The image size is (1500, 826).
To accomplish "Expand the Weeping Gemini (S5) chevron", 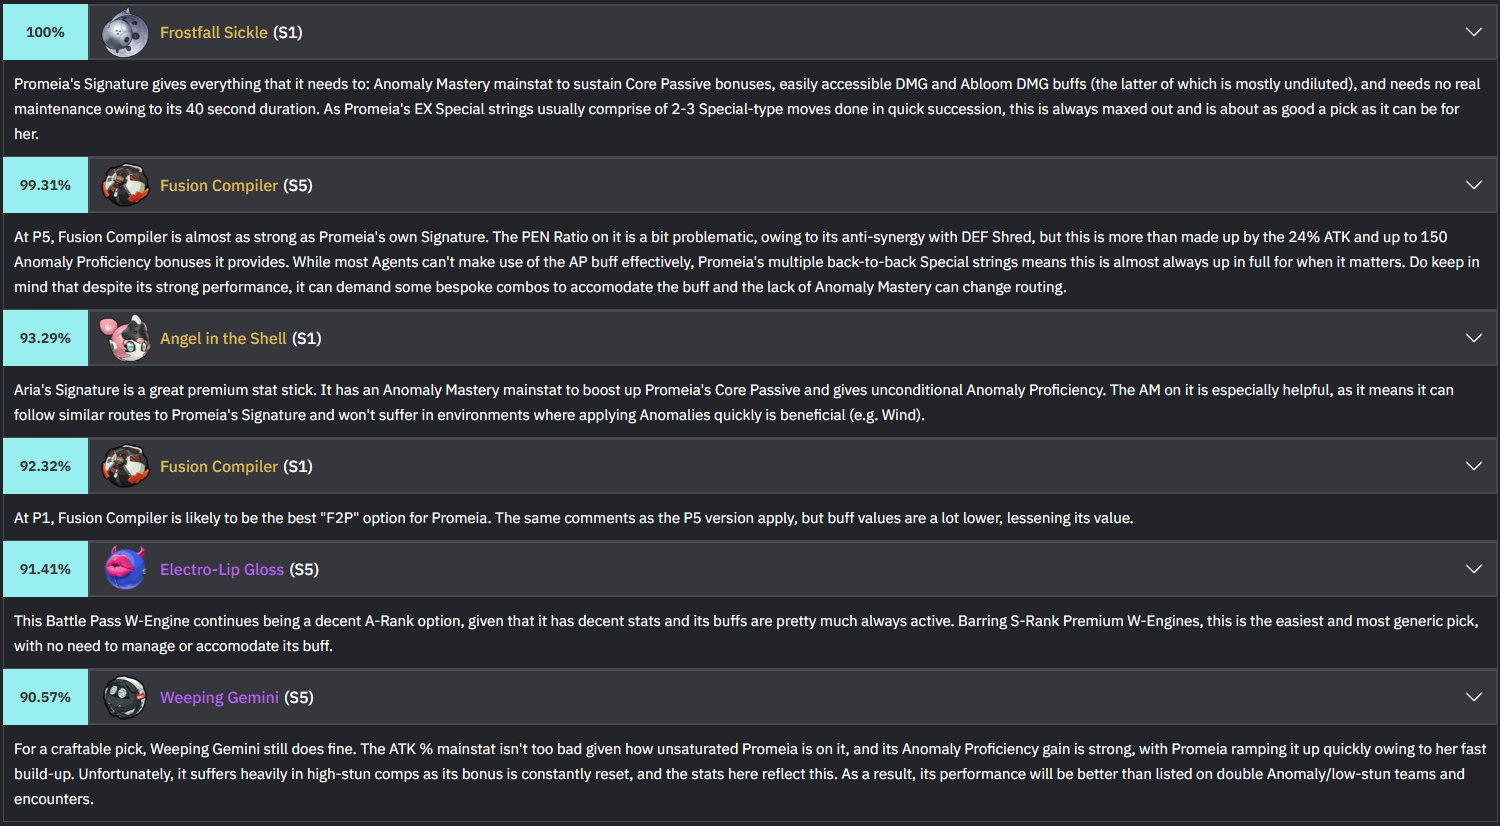I will point(1474,697).
